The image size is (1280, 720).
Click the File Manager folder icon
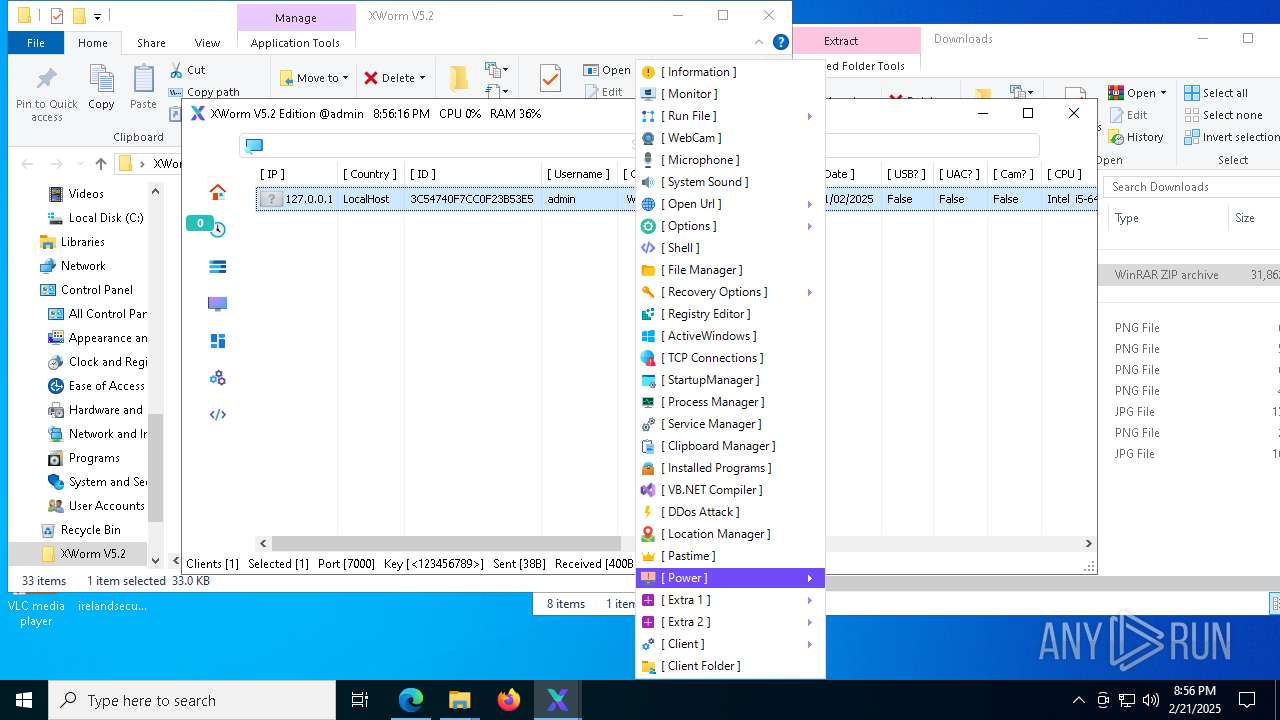point(648,270)
